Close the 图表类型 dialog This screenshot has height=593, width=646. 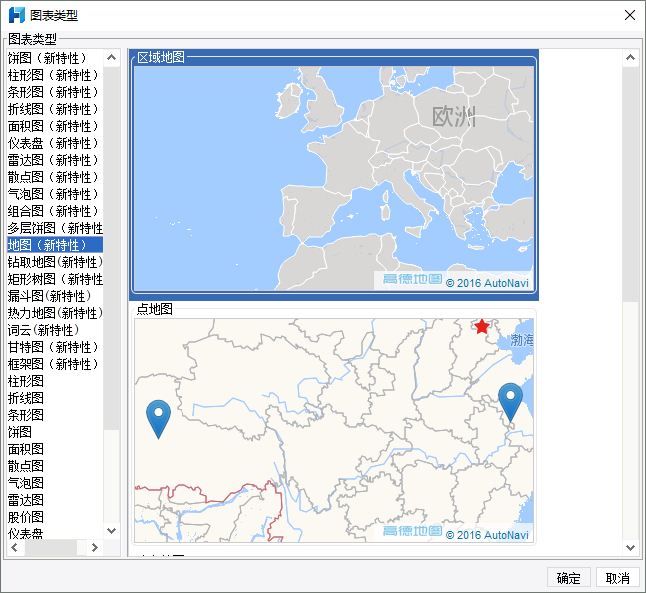point(630,15)
